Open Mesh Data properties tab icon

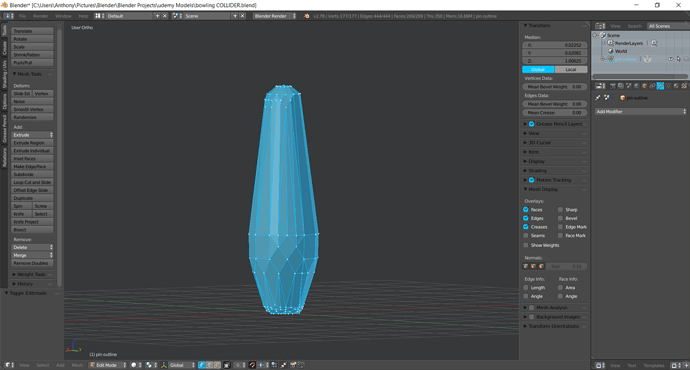coord(668,86)
